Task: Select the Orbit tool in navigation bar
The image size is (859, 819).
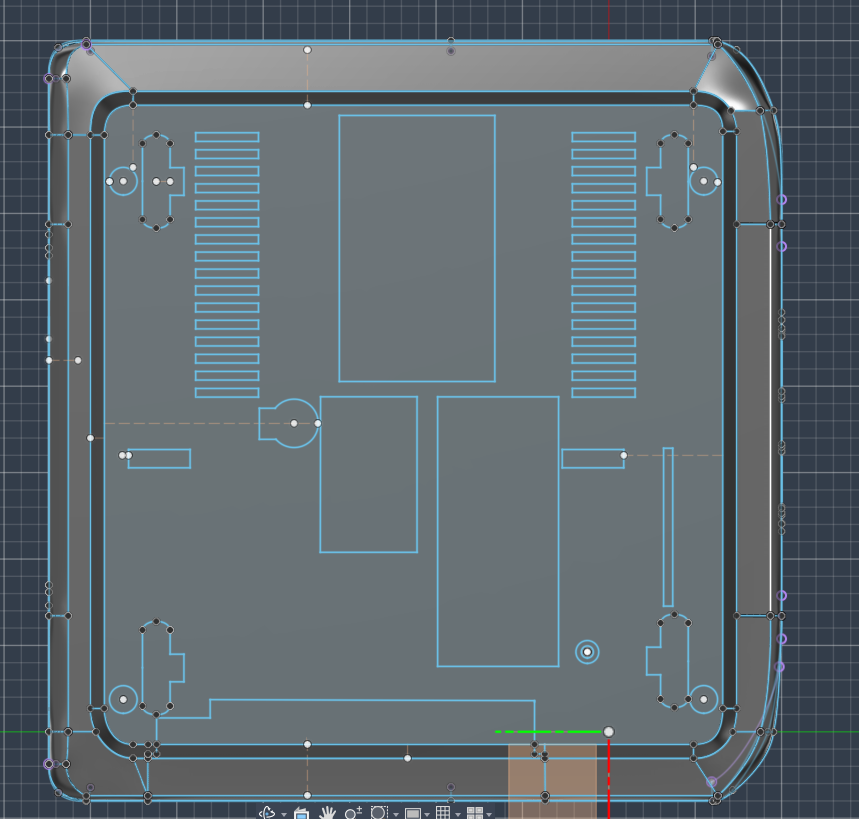Action: [x=267, y=813]
